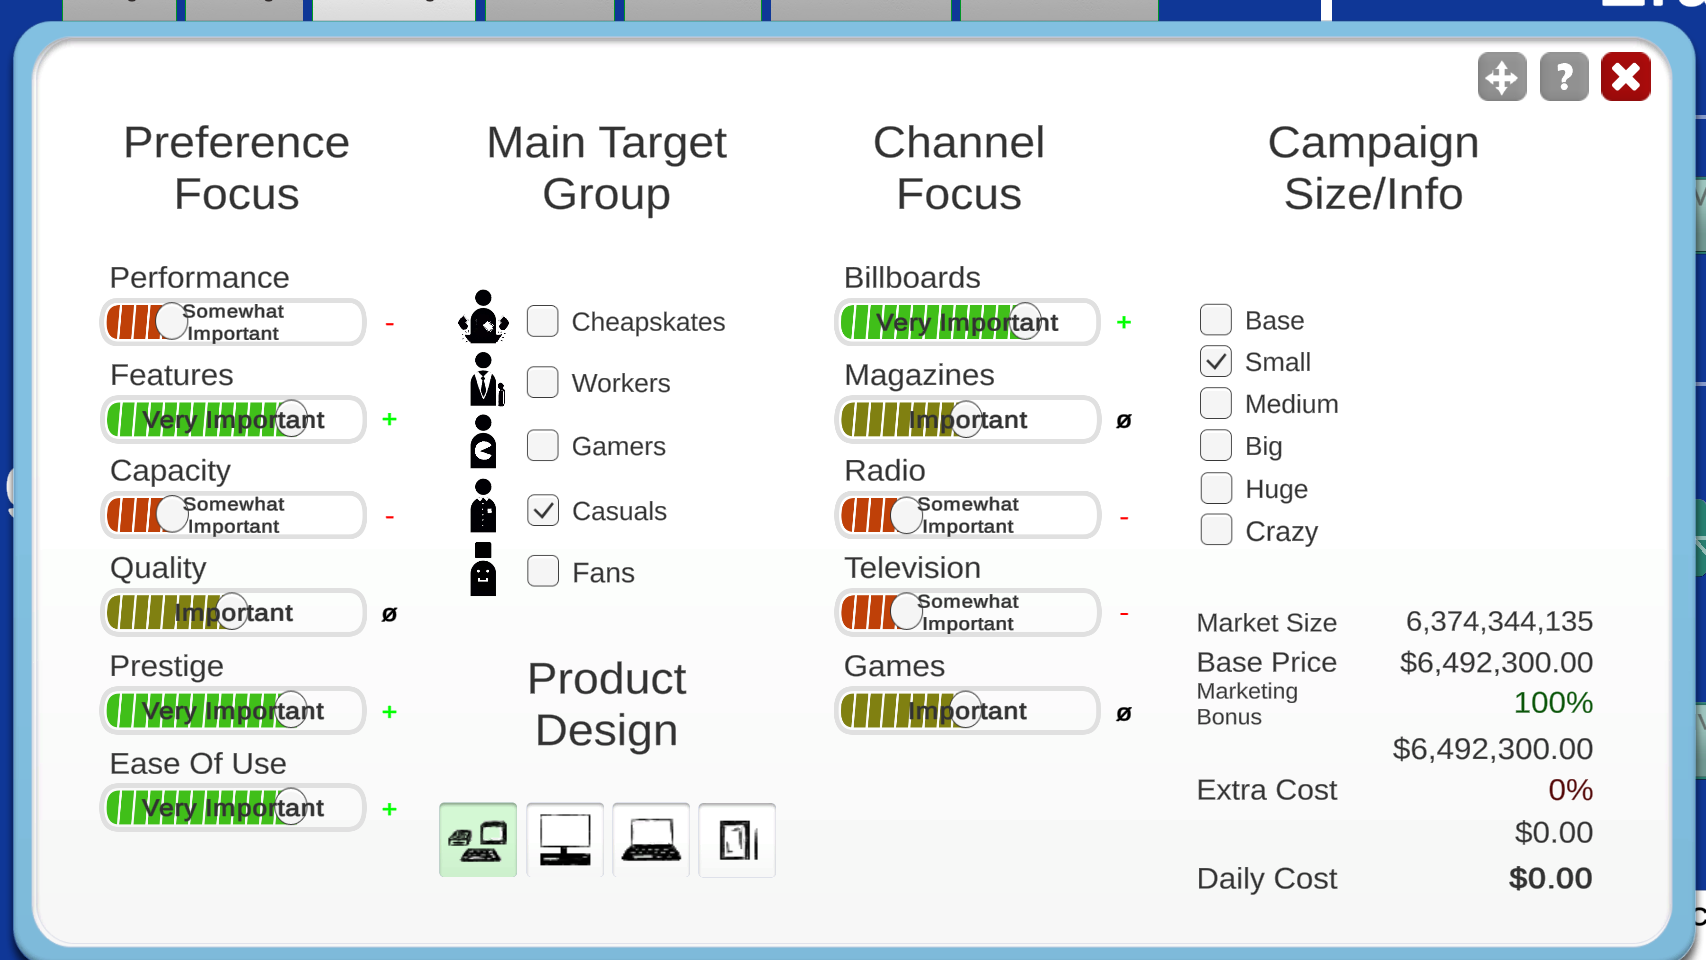
Task: Select the desktop with peripherals product design icon
Action: click(x=478, y=840)
